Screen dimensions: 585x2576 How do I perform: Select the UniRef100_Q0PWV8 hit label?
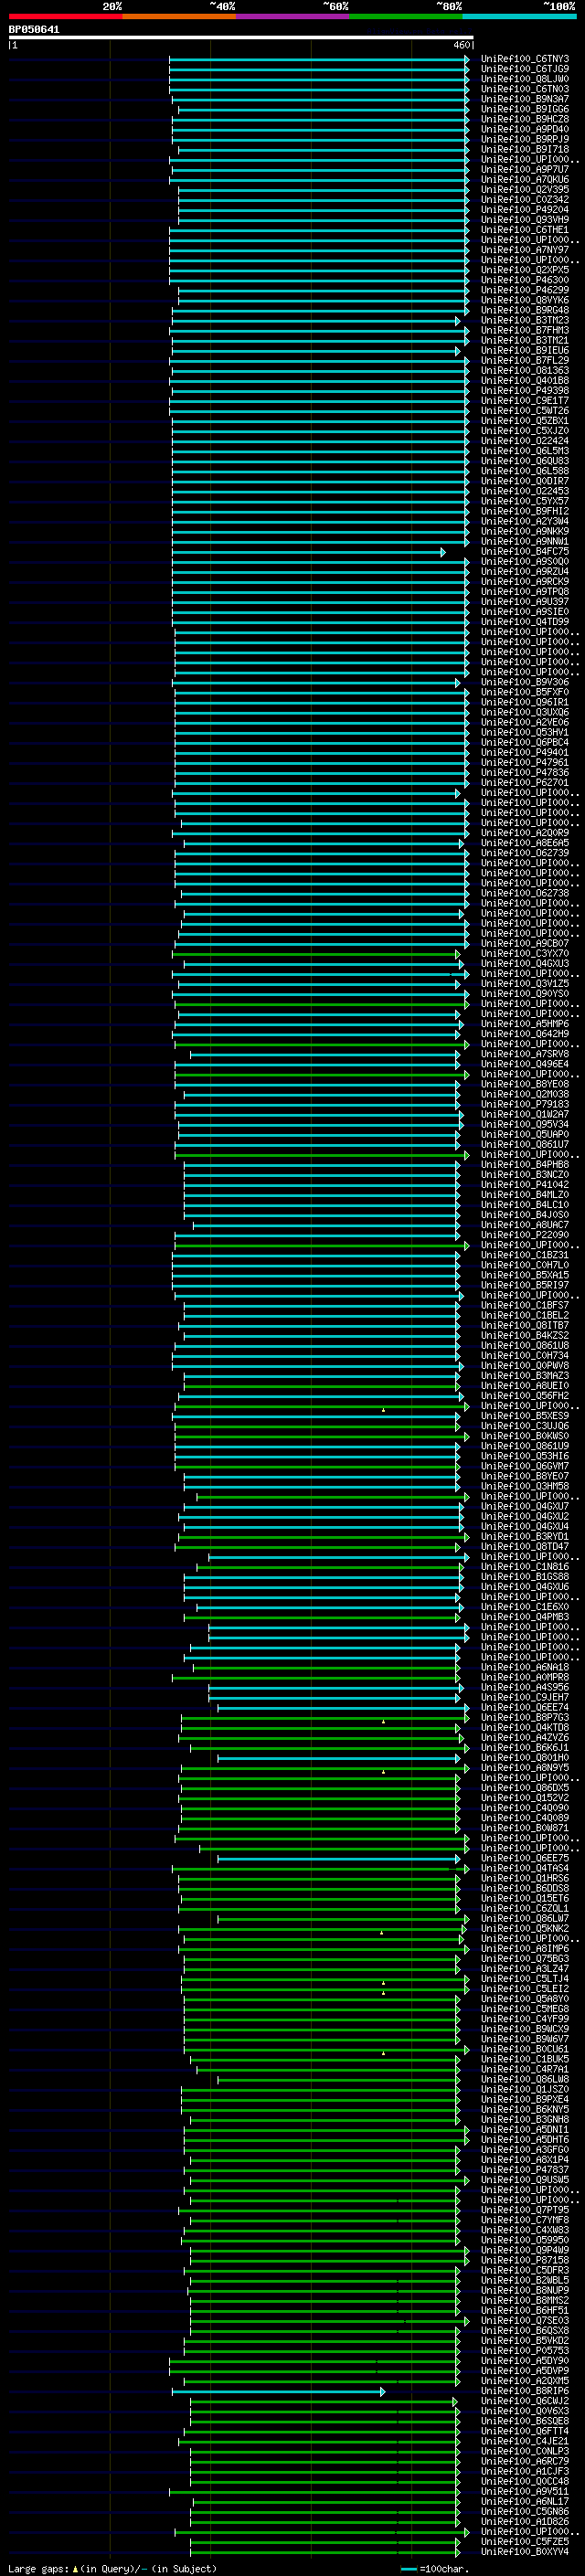tap(525, 1366)
